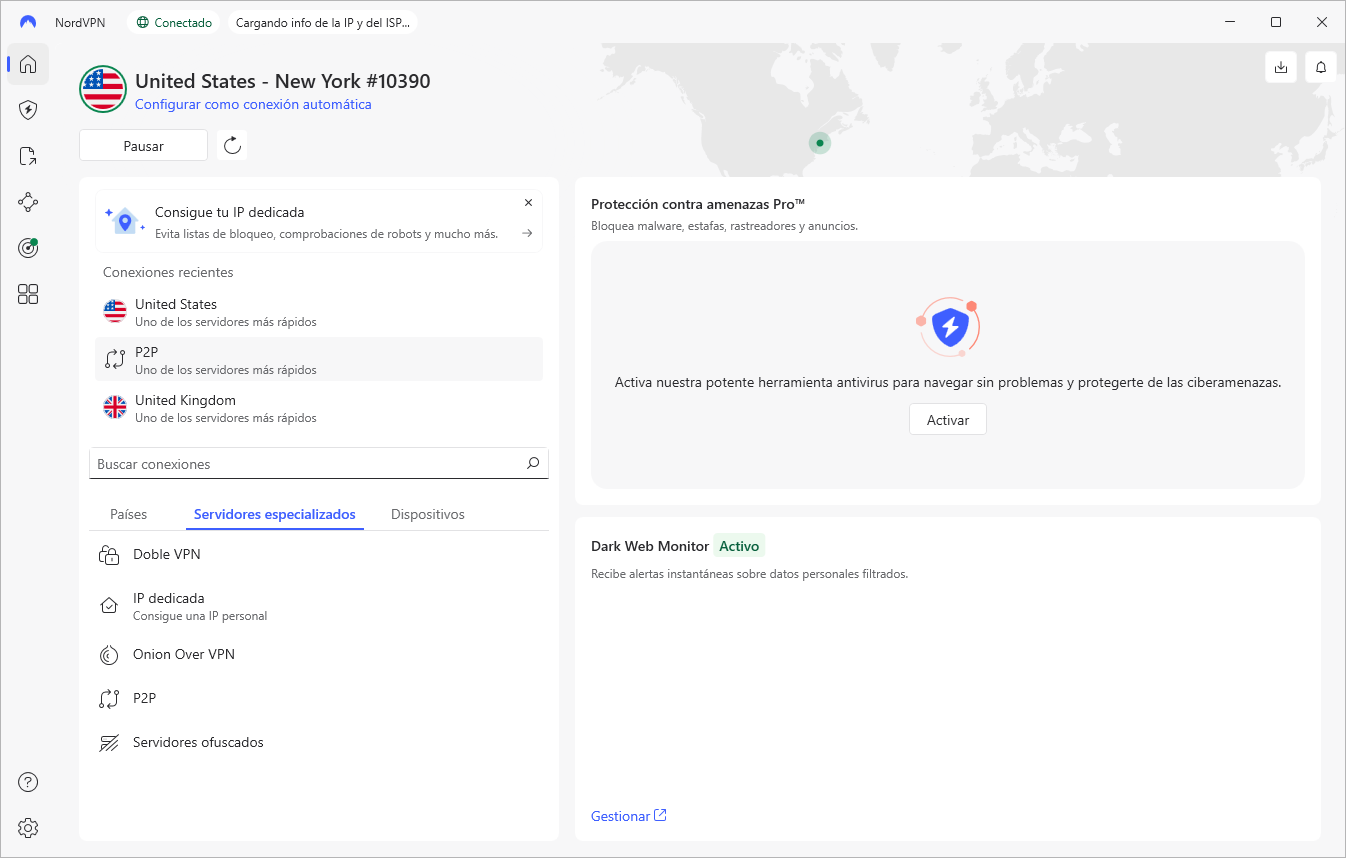Click the downloads icon in the top bar
Screen dimensions: 1346x858
click(x=1281, y=66)
